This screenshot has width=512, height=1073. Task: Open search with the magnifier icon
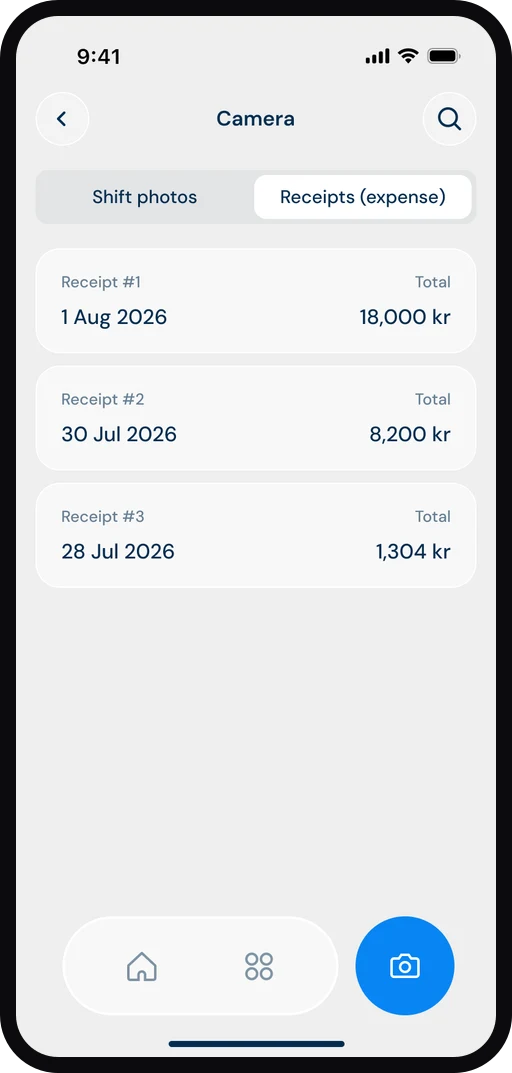tap(450, 119)
